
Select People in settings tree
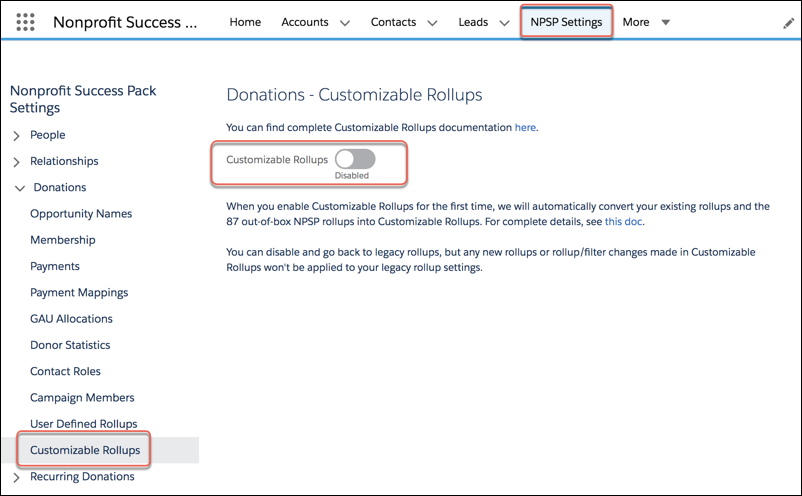coord(48,135)
